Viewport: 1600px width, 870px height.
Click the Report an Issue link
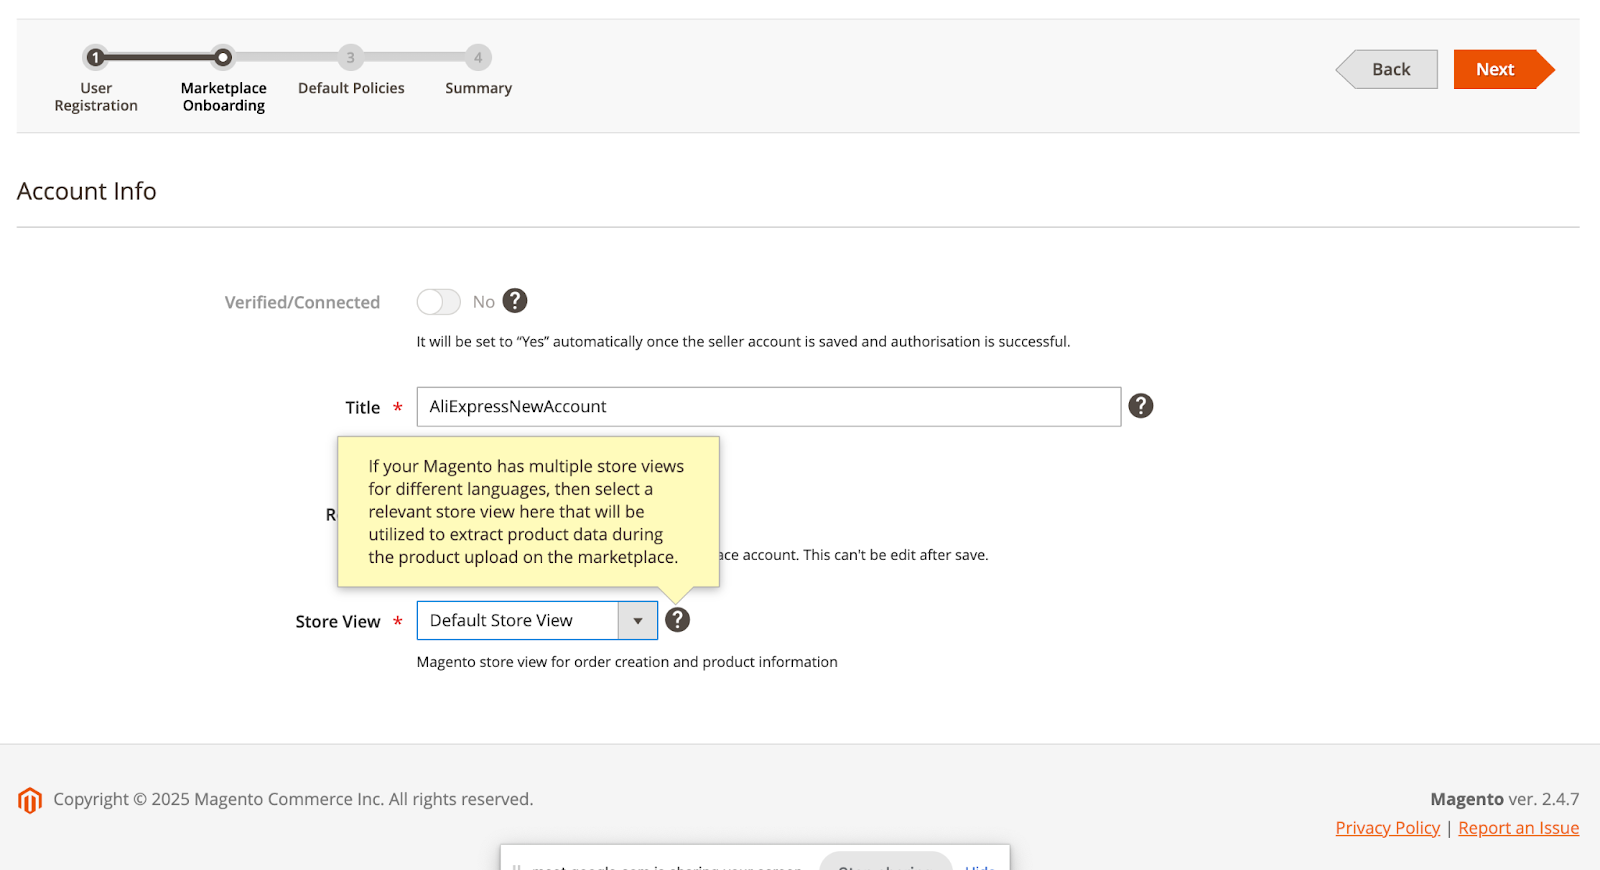1518,828
